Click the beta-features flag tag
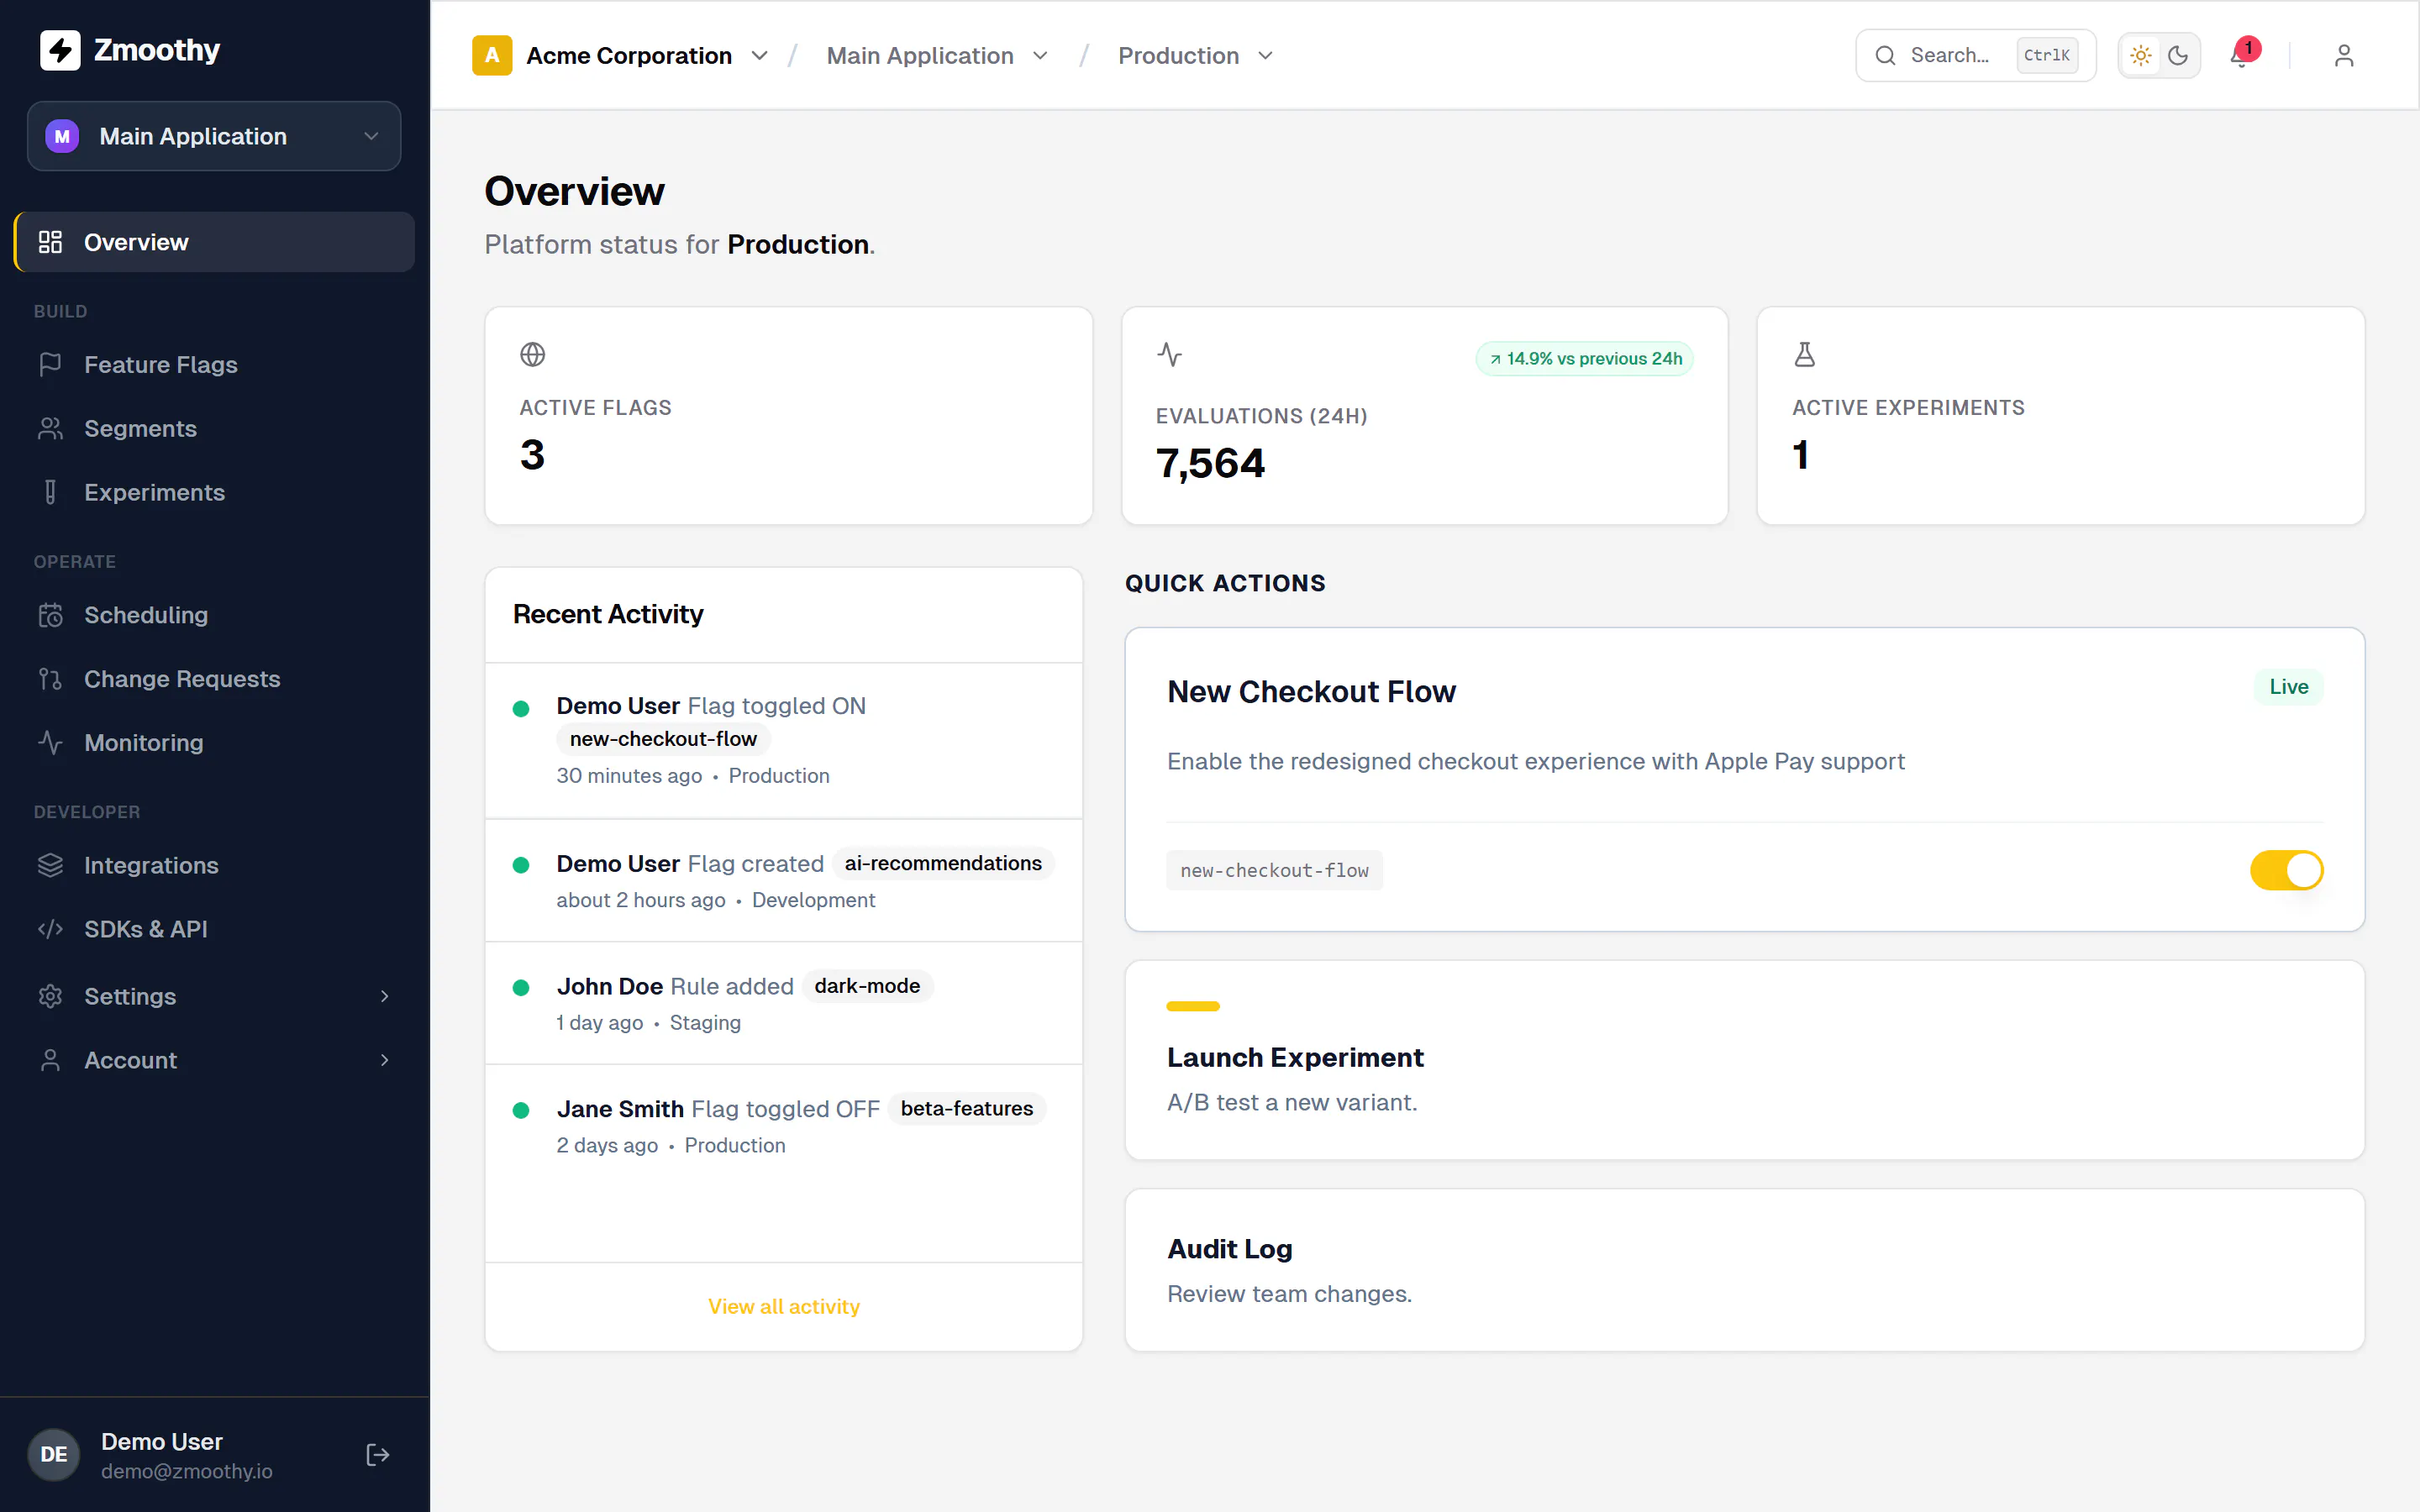 (x=967, y=1109)
